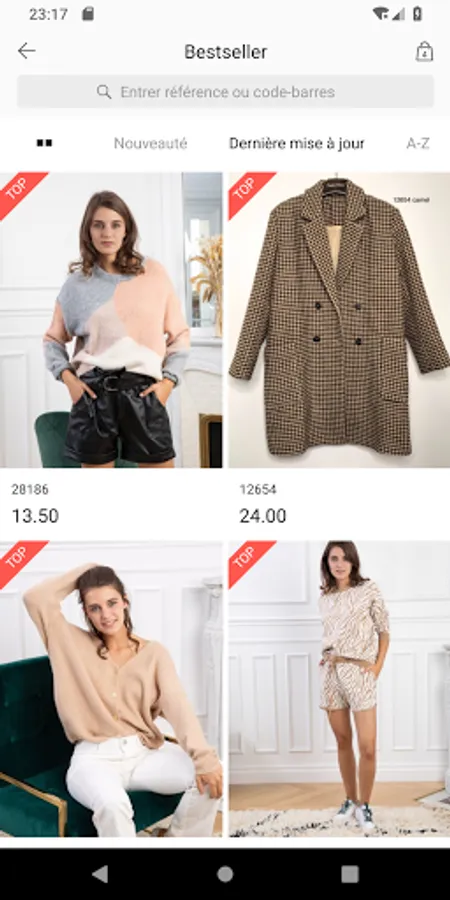Select Dernière mise à jour sort tab
The image size is (450, 900).
297,143
